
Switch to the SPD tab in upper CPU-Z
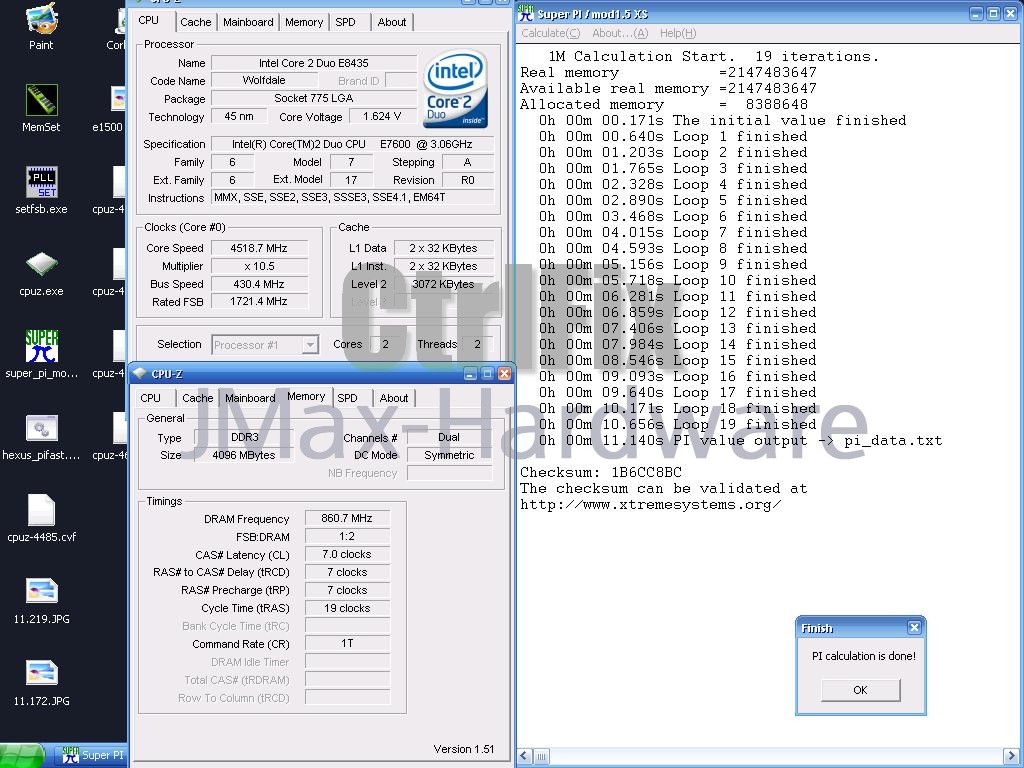tap(345, 22)
